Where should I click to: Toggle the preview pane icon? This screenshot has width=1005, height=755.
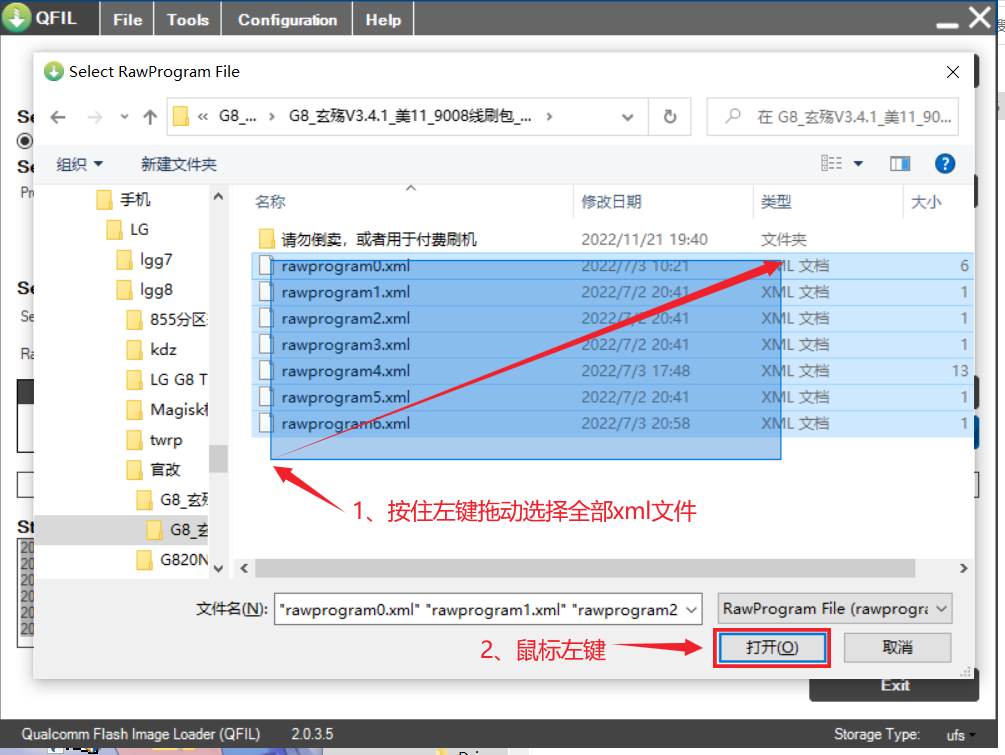click(900, 163)
